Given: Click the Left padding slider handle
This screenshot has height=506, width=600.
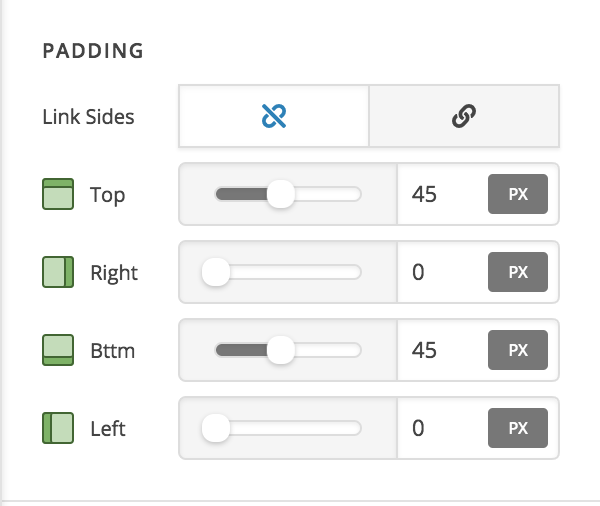Looking at the screenshot, I should coord(216,429).
